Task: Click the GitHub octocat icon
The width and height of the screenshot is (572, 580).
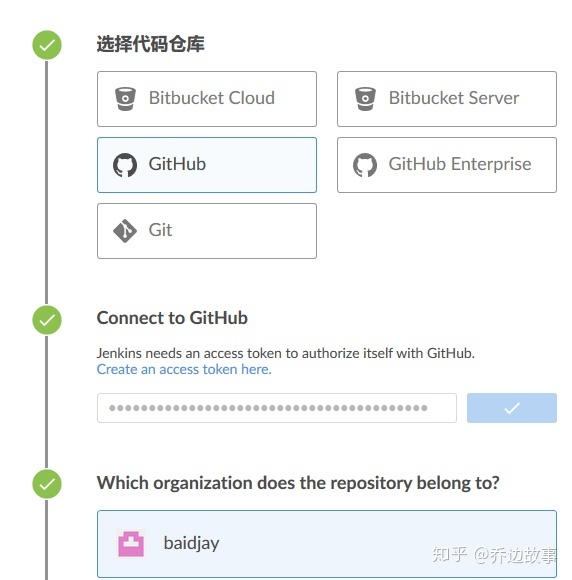Action: [x=125, y=165]
